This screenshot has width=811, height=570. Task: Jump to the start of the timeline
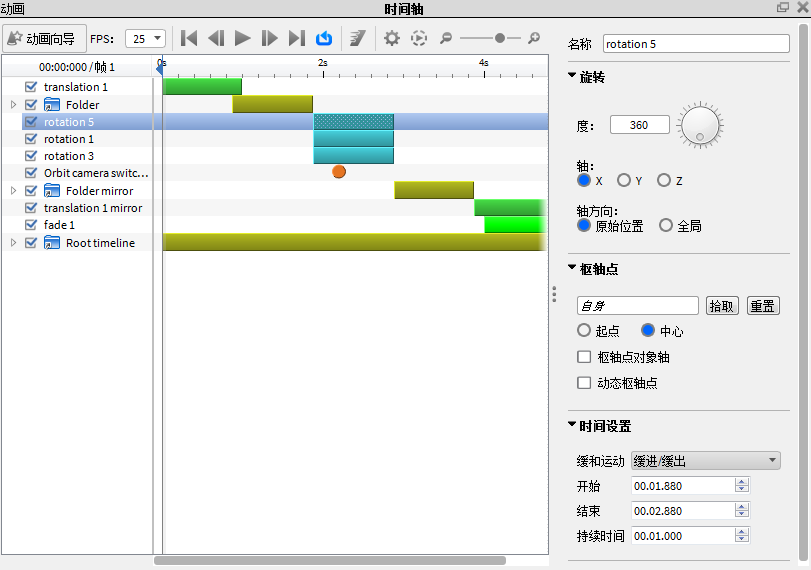[x=189, y=38]
